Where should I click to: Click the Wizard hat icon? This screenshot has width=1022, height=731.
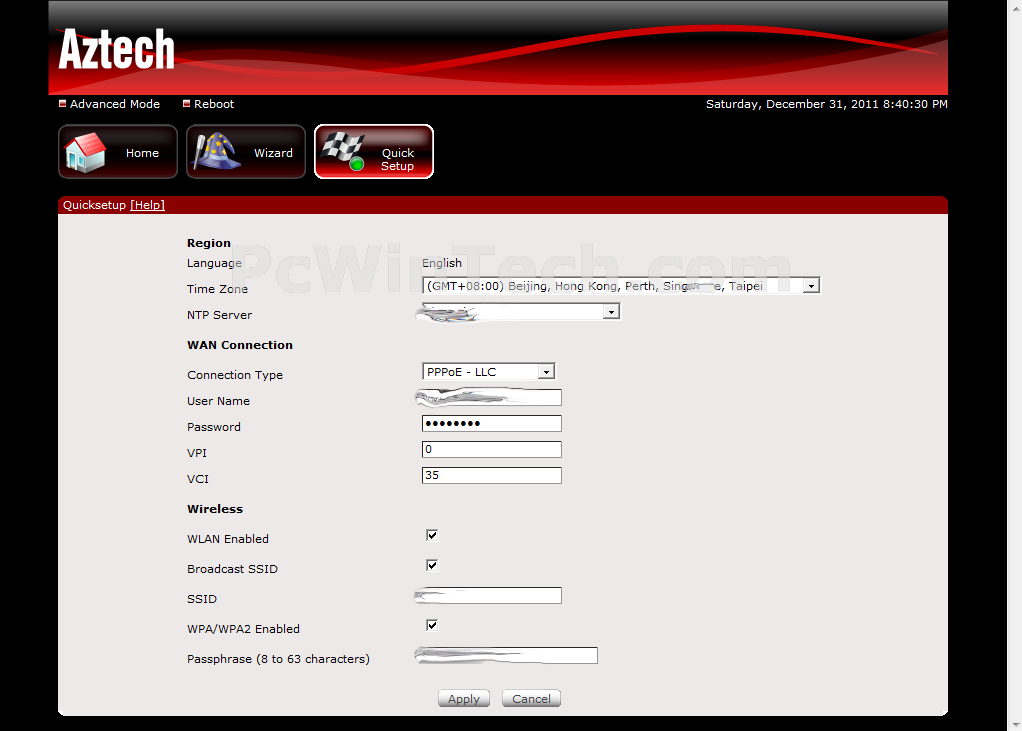tap(216, 152)
